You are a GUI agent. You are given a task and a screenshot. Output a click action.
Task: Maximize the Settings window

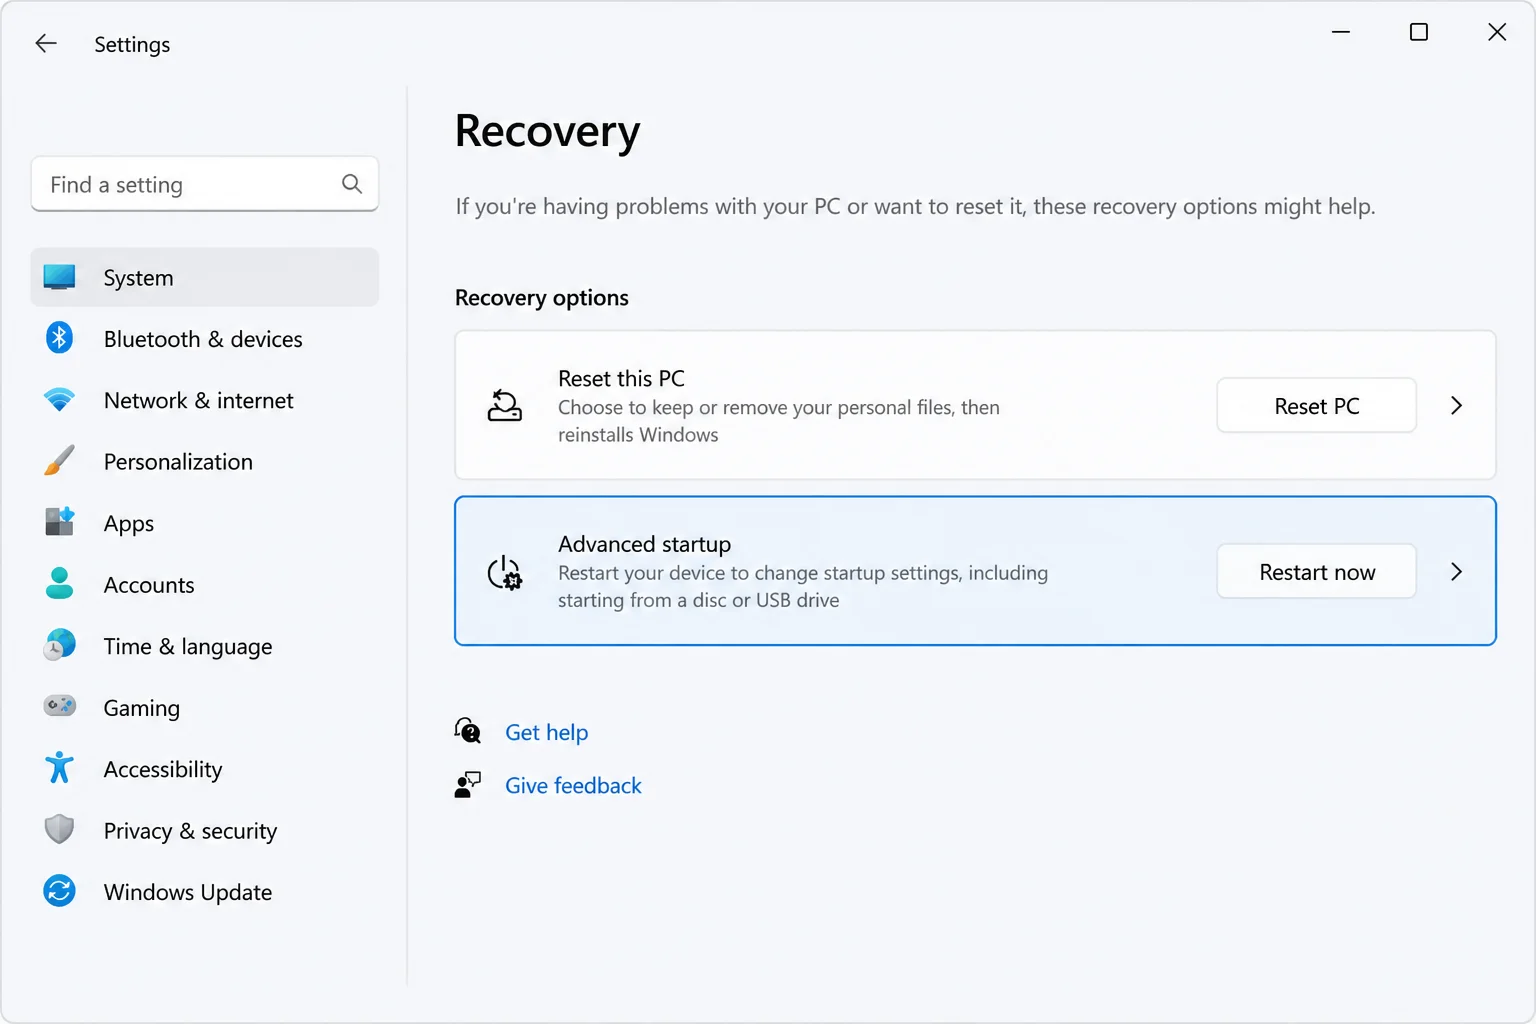pyautogui.click(x=1418, y=32)
